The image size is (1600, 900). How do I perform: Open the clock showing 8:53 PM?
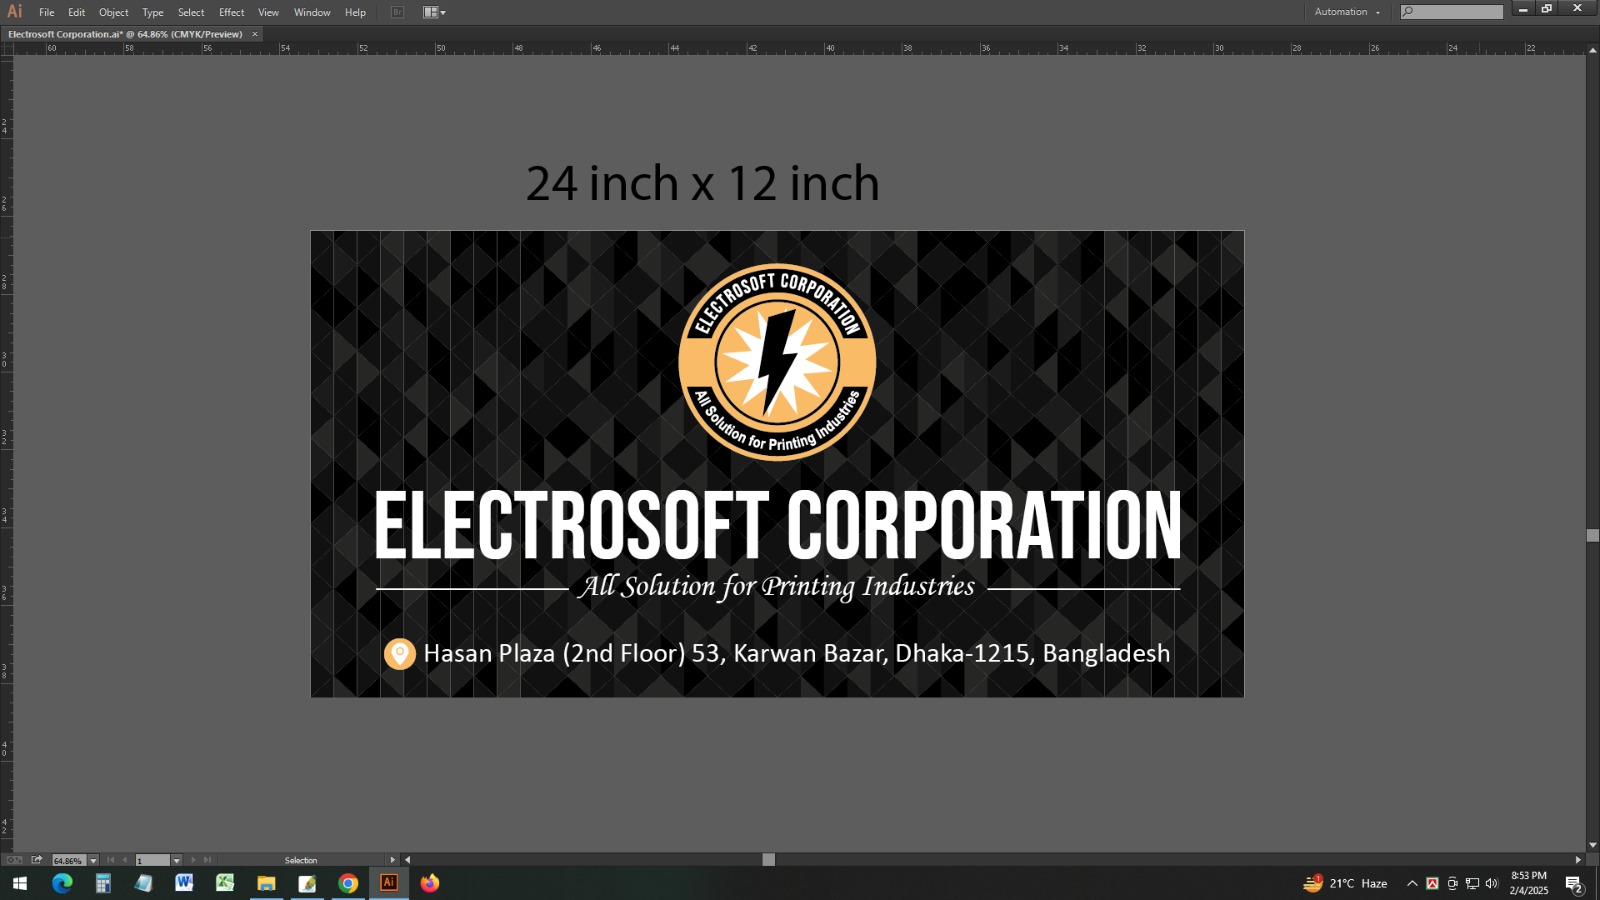[1529, 883]
